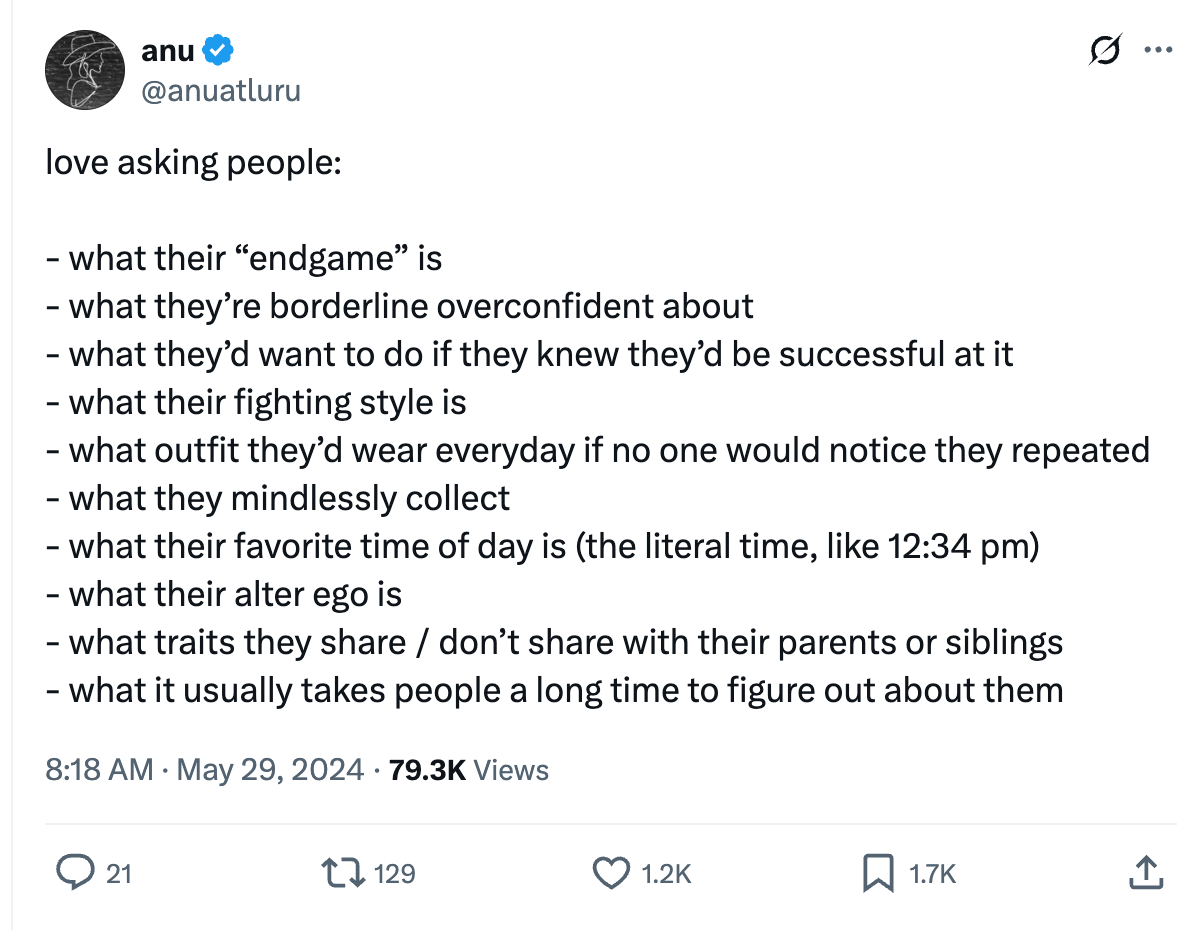Like the post with the heart icon

tap(611, 873)
